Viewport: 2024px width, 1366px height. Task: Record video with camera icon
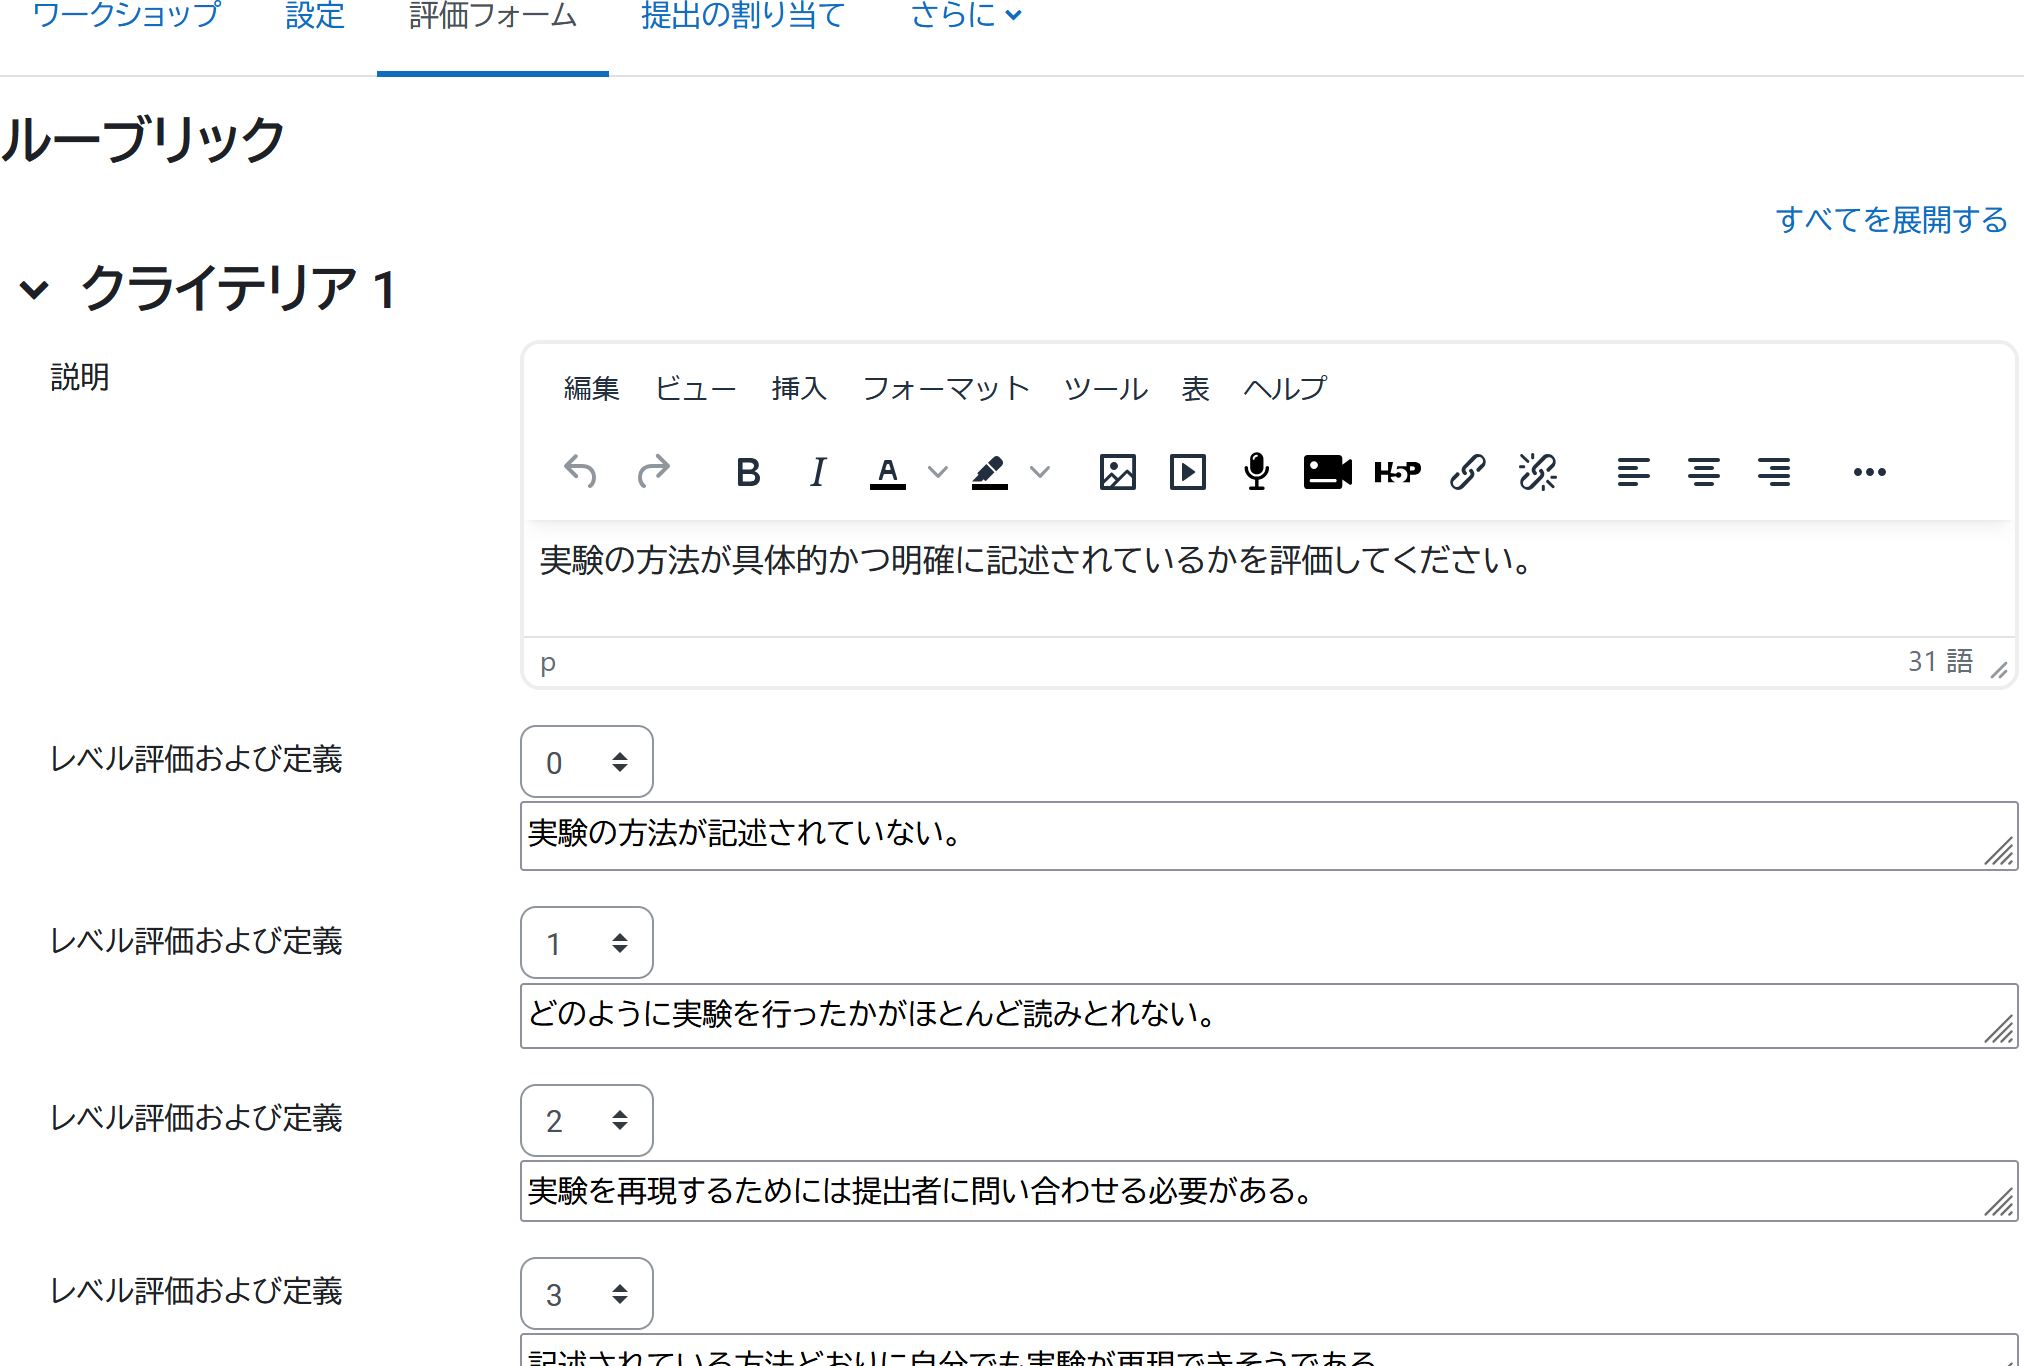(1327, 471)
